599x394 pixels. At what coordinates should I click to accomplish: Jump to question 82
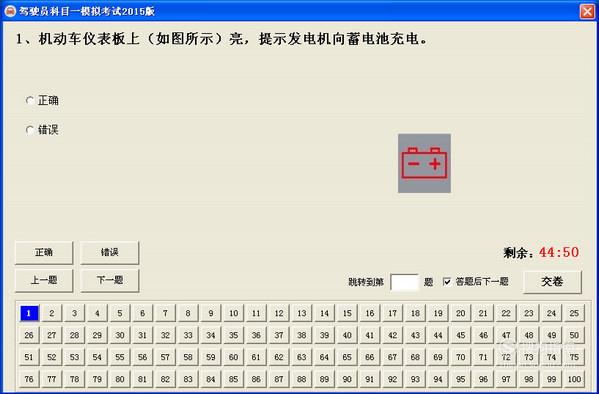165,379
